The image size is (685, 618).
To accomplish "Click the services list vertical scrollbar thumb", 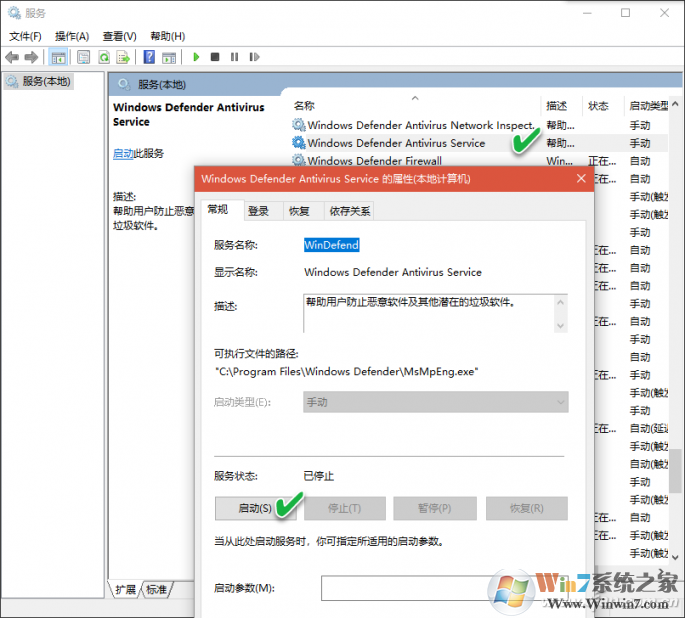I will [675, 471].
